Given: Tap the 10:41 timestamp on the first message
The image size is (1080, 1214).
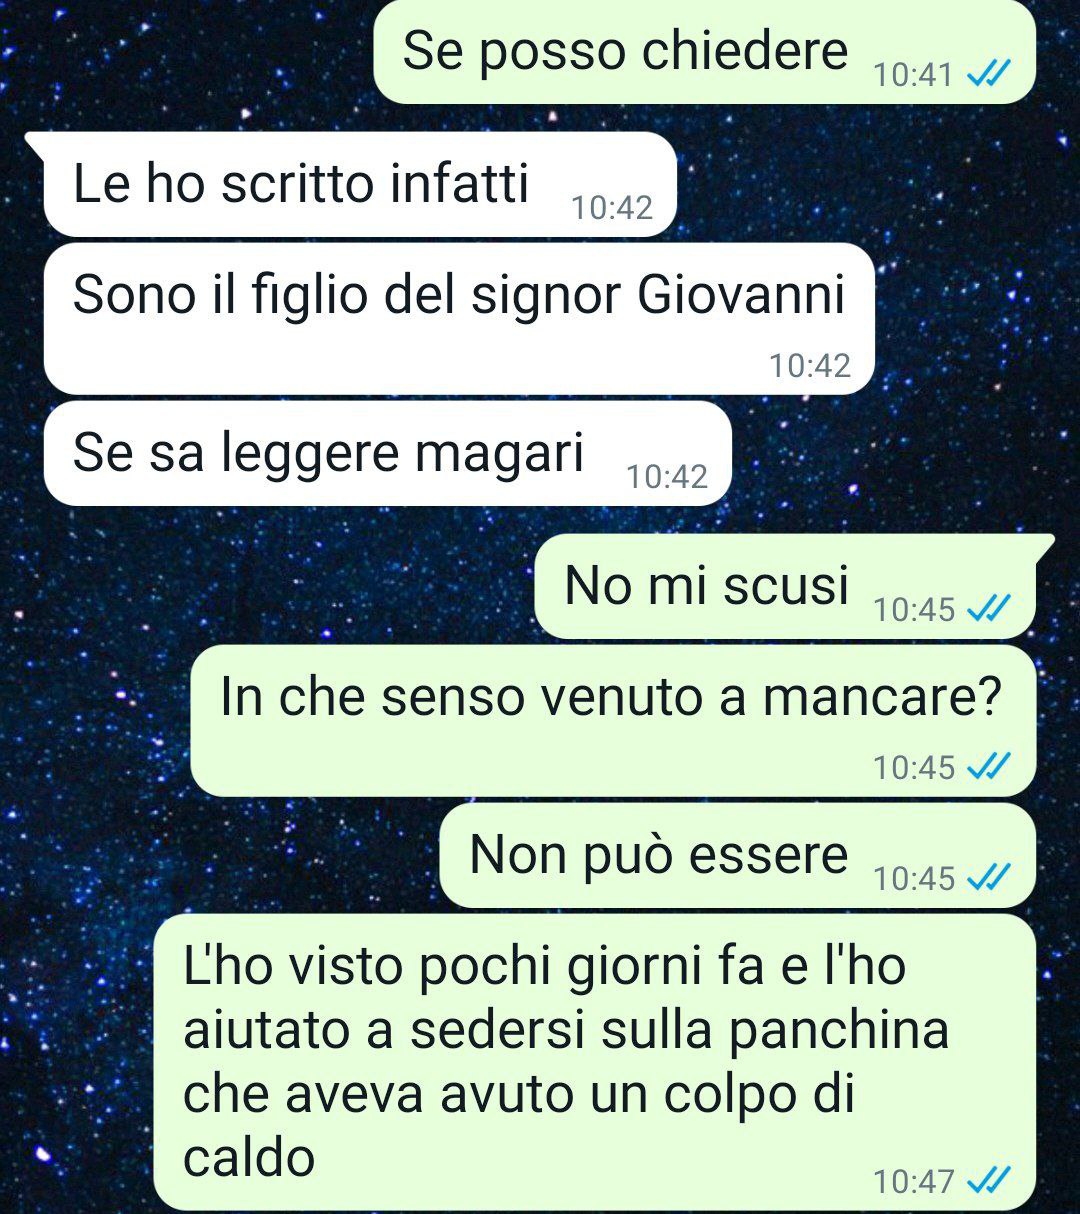Looking at the screenshot, I should click(912, 75).
